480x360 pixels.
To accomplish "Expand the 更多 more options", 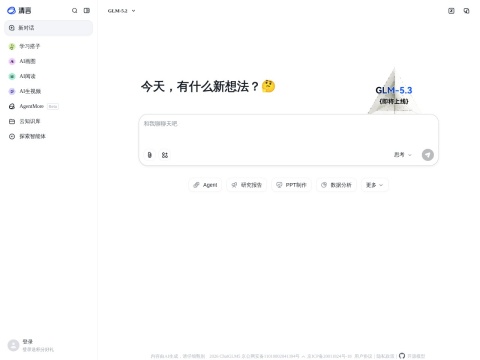I will [x=375, y=185].
